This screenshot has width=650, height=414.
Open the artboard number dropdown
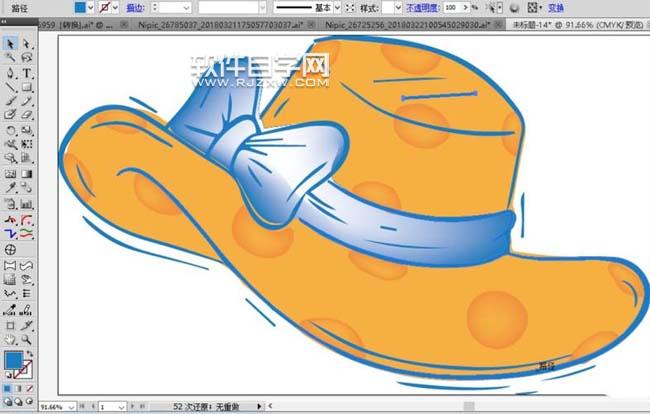121,407
